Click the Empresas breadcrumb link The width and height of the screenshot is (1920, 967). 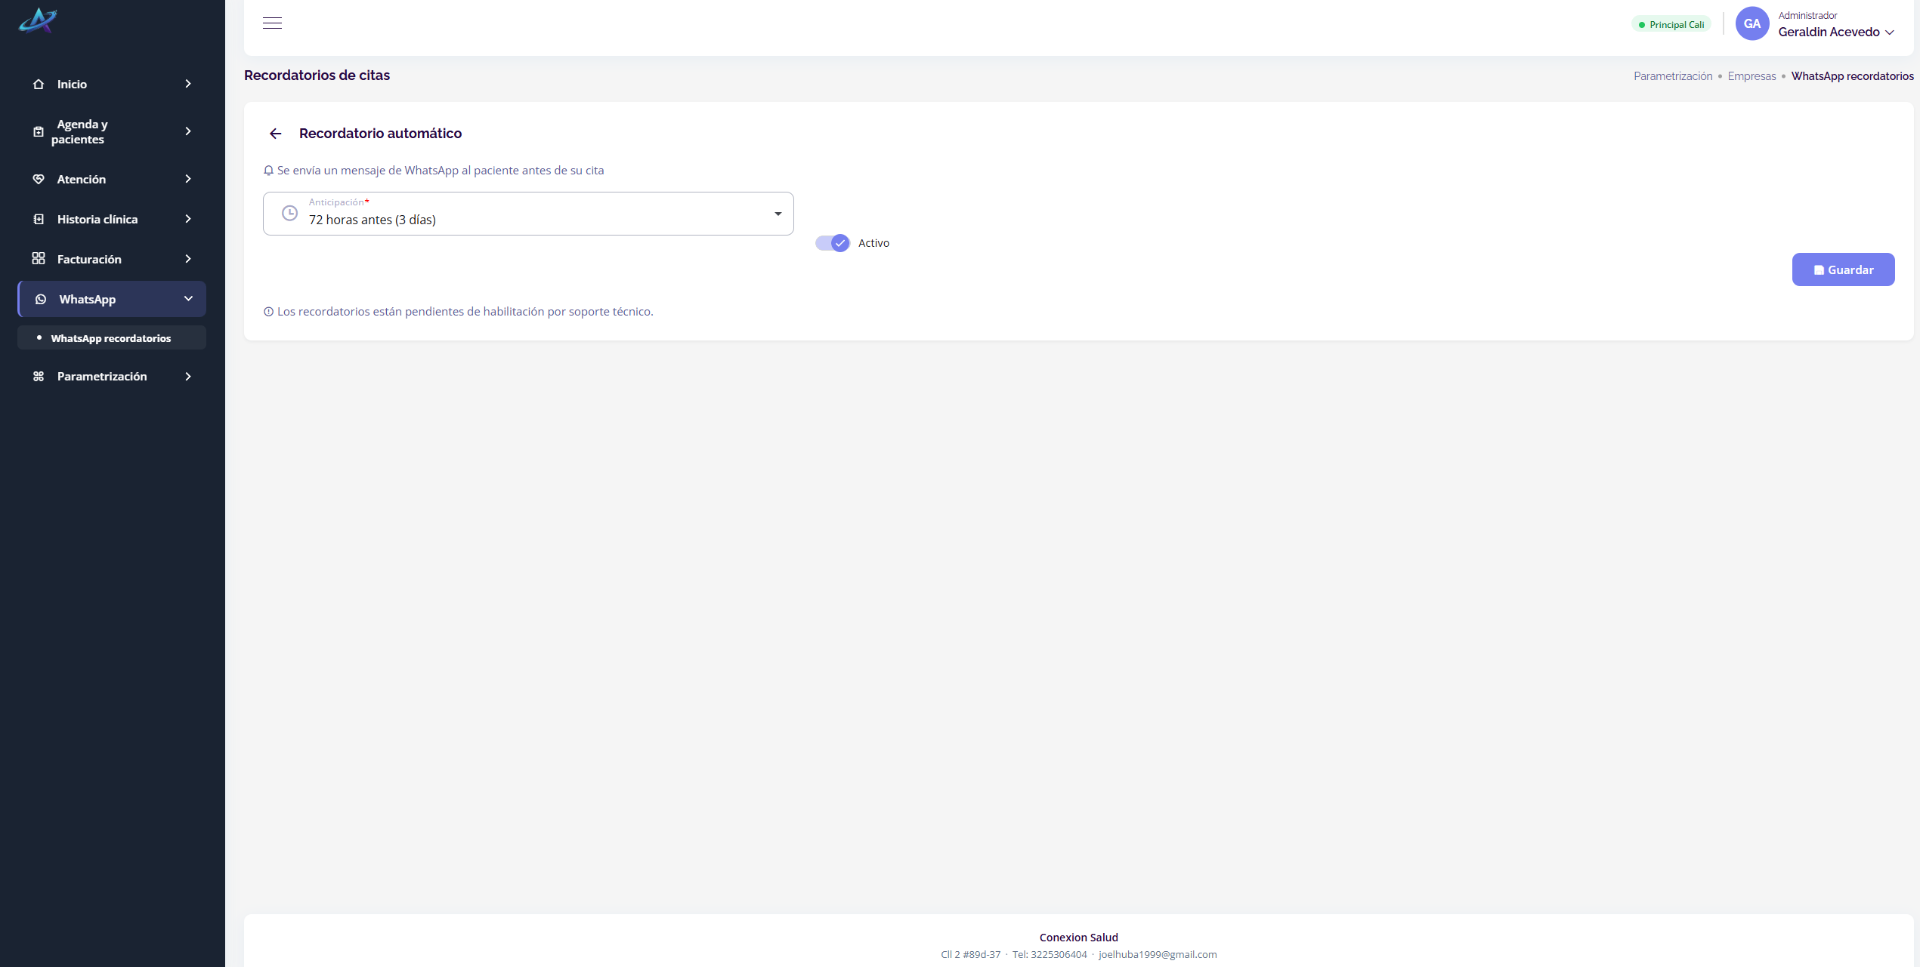tap(1752, 76)
